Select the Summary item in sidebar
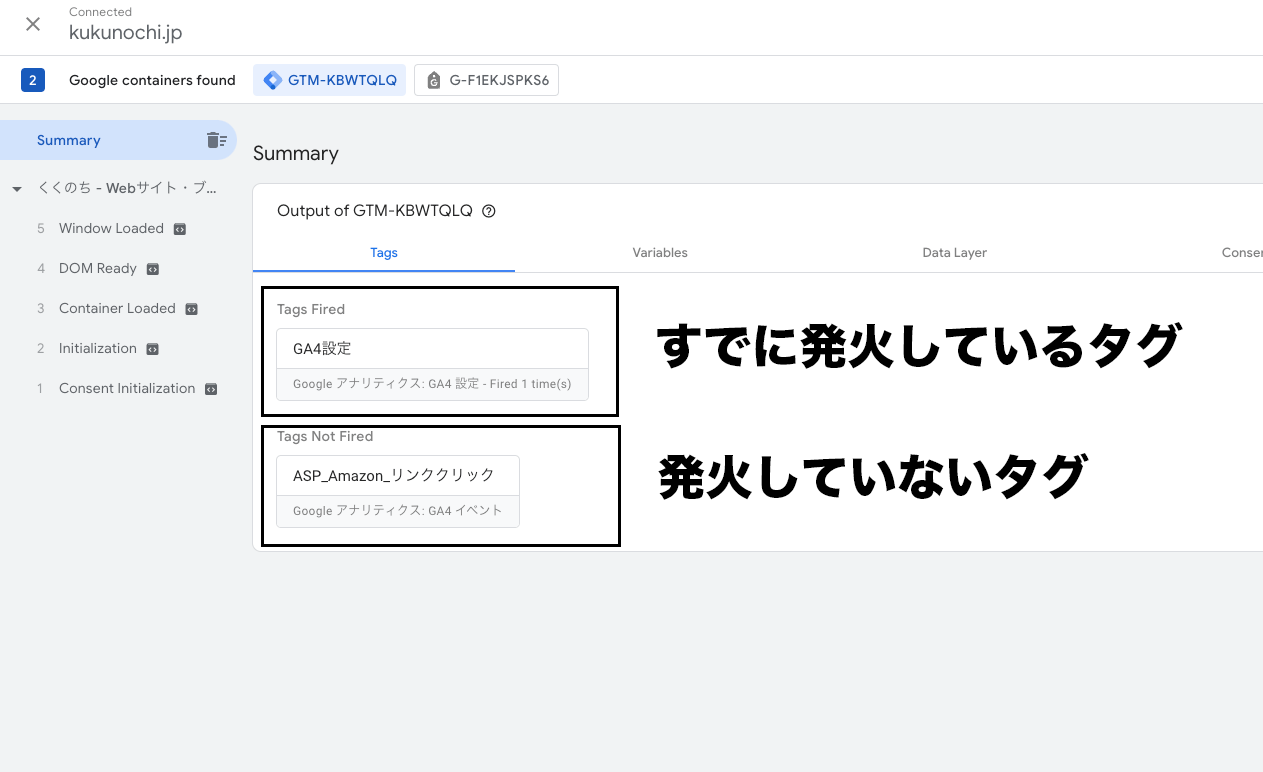The width and height of the screenshot is (1263, 772). [69, 140]
